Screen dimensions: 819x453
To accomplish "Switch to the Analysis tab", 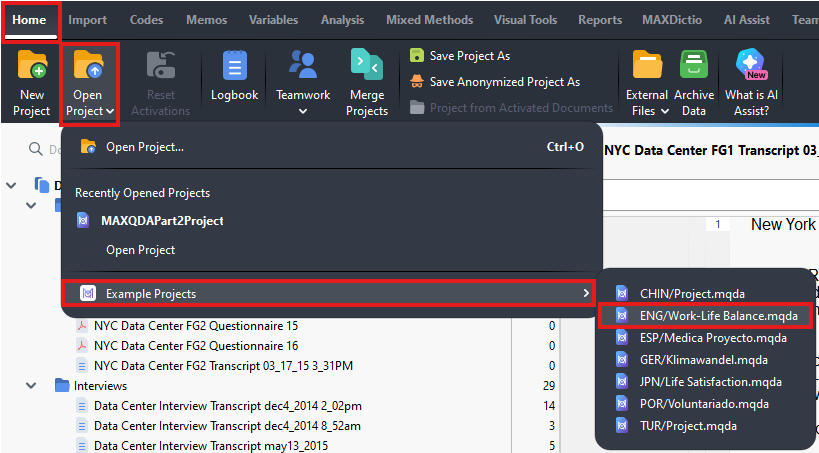I will tap(342, 20).
